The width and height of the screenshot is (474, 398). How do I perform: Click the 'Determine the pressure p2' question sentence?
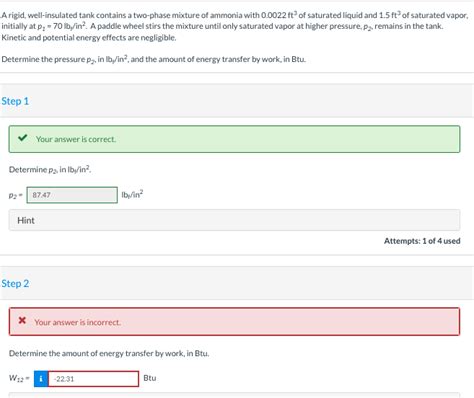click(153, 59)
